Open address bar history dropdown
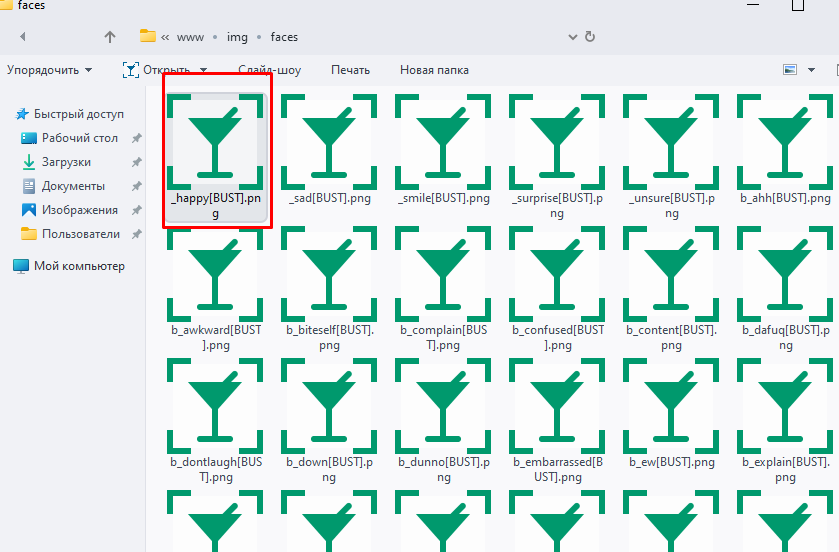The image size is (839, 552). click(x=573, y=37)
